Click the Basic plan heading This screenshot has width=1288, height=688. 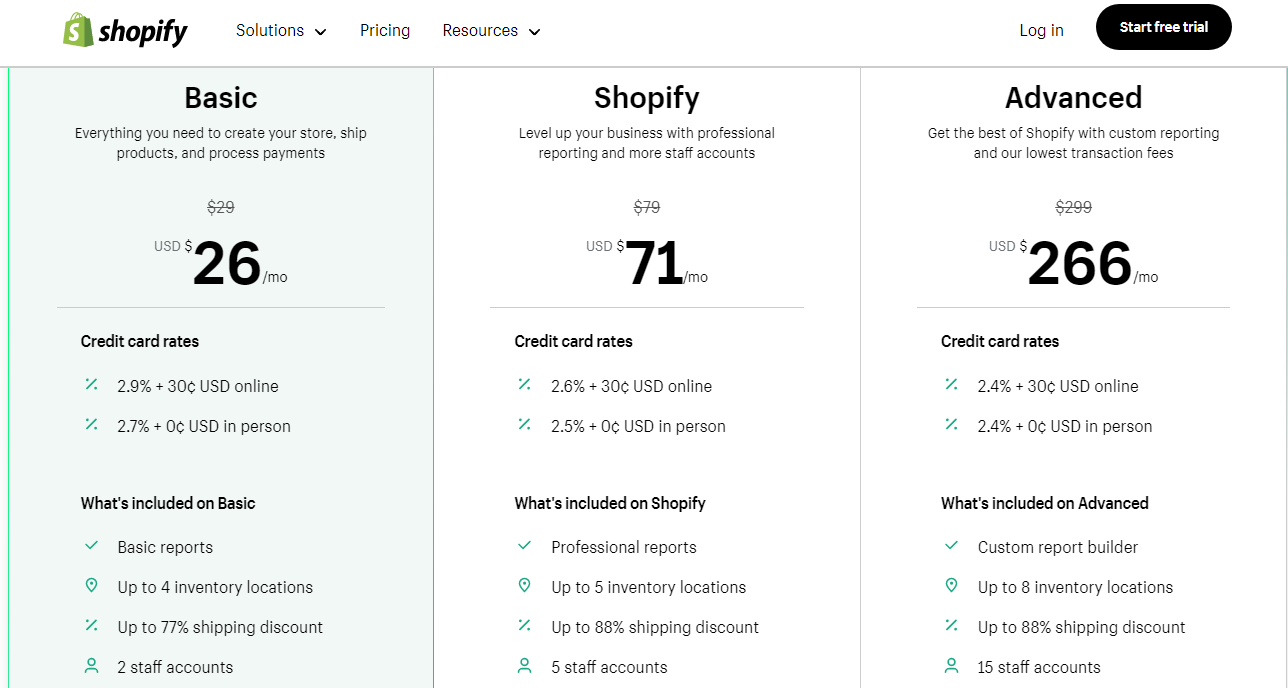[x=221, y=98]
